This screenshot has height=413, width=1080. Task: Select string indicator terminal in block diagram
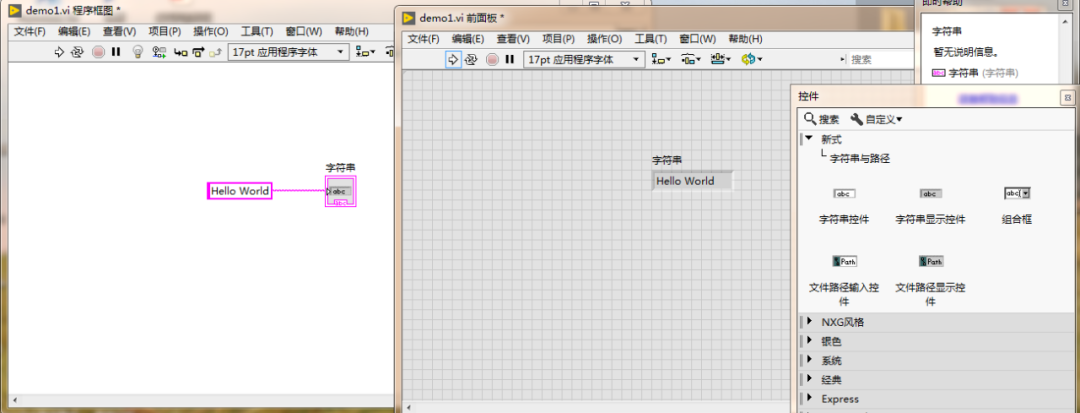(x=341, y=191)
